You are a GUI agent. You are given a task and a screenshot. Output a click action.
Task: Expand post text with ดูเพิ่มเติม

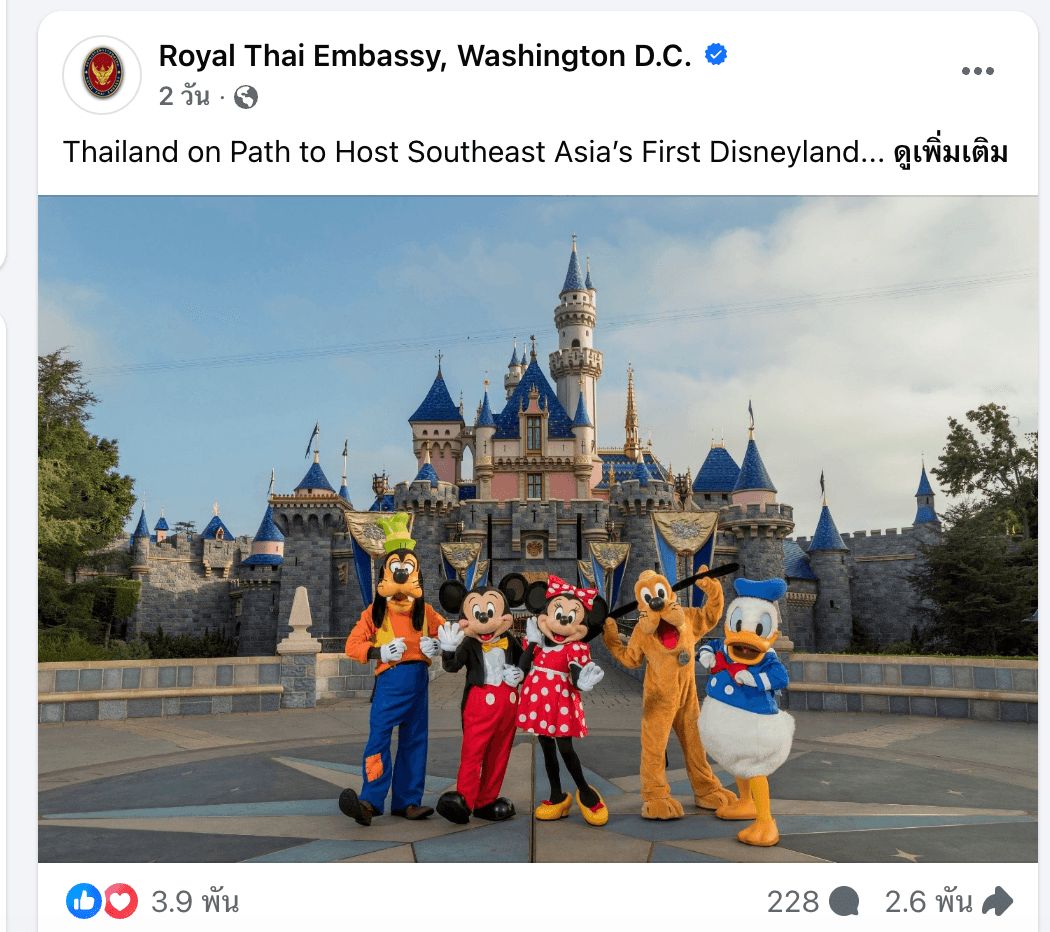[x=950, y=152]
